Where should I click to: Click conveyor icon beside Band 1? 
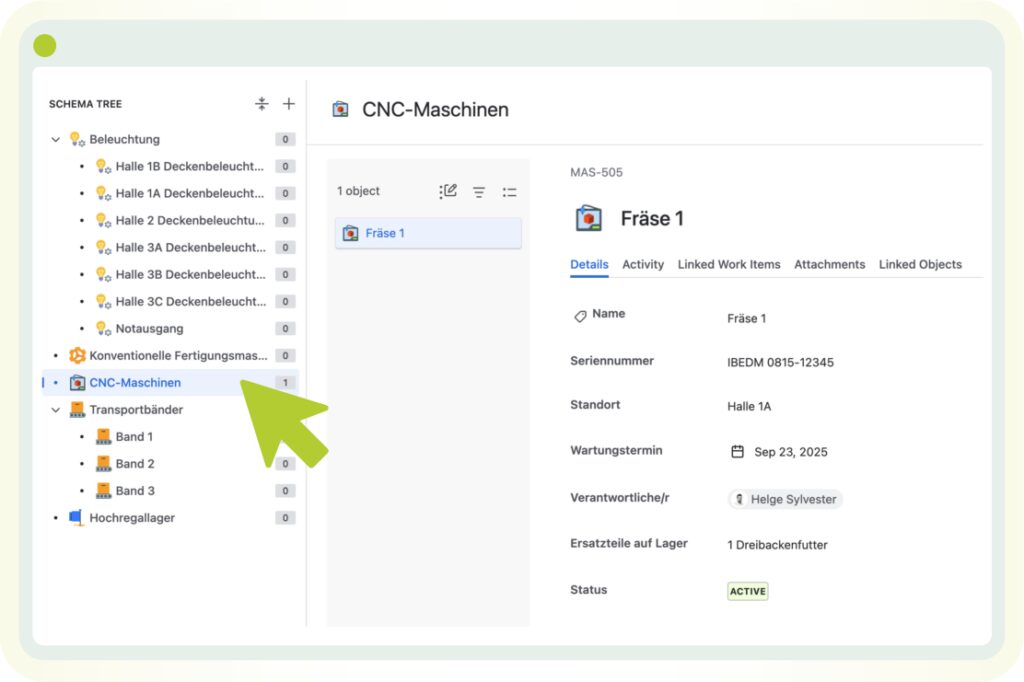pyautogui.click(x=103, y=436)
